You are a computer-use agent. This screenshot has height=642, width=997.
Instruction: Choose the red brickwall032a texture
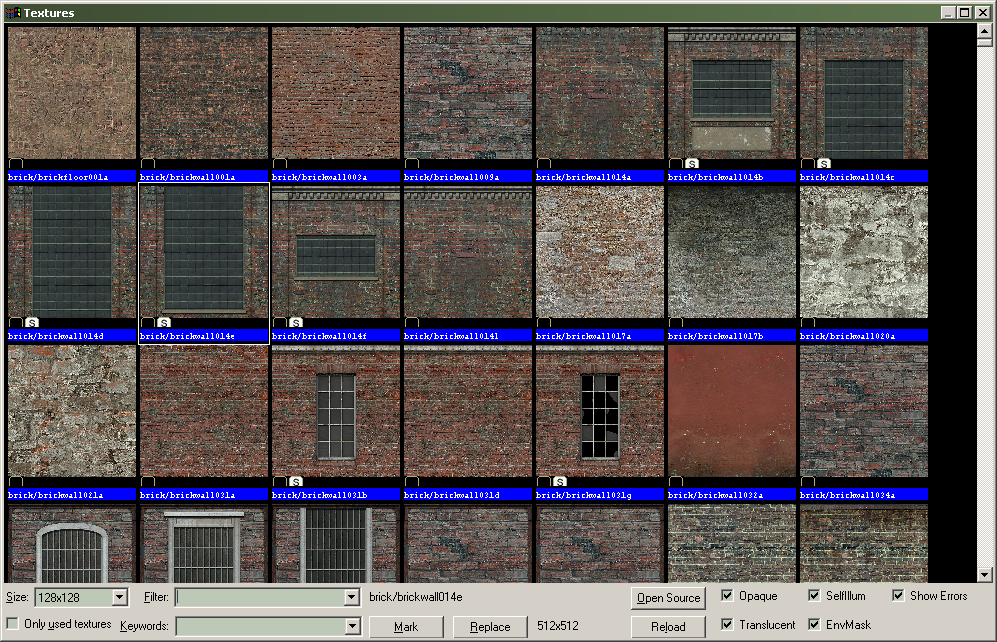tap(731, 411)
